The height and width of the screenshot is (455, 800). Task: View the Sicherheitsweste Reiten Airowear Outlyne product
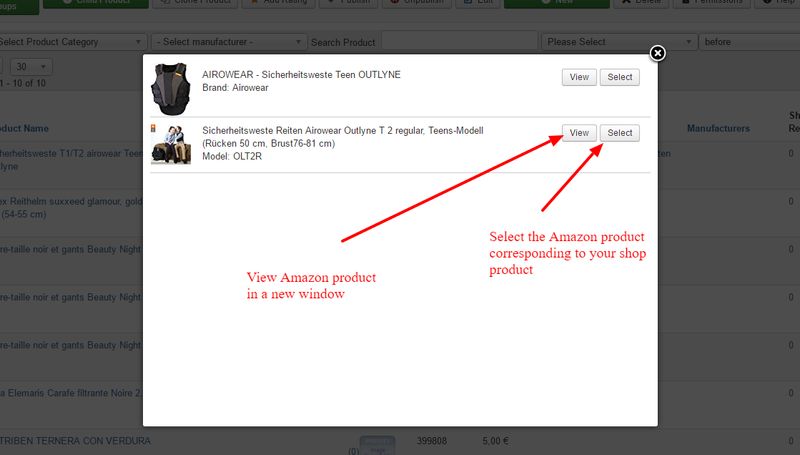(579, 133)
